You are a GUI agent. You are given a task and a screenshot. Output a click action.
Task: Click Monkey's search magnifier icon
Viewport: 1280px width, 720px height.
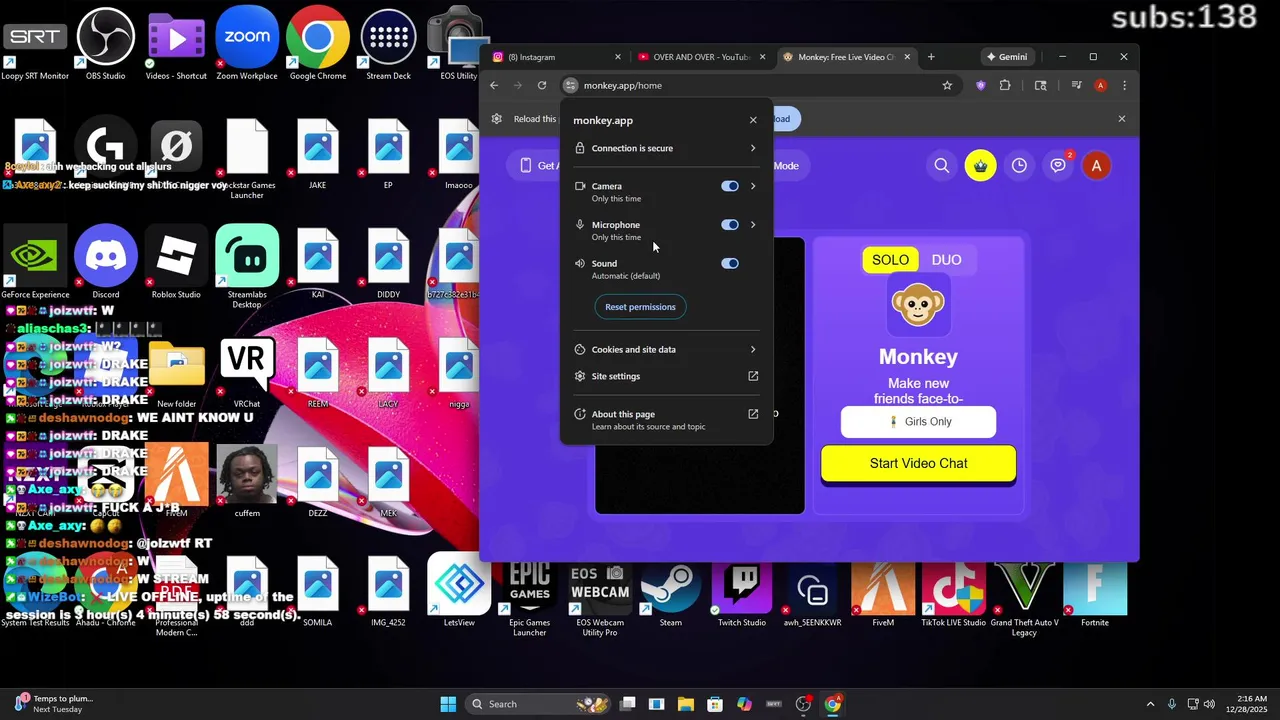pyautogui.click(x=942, y=166)
